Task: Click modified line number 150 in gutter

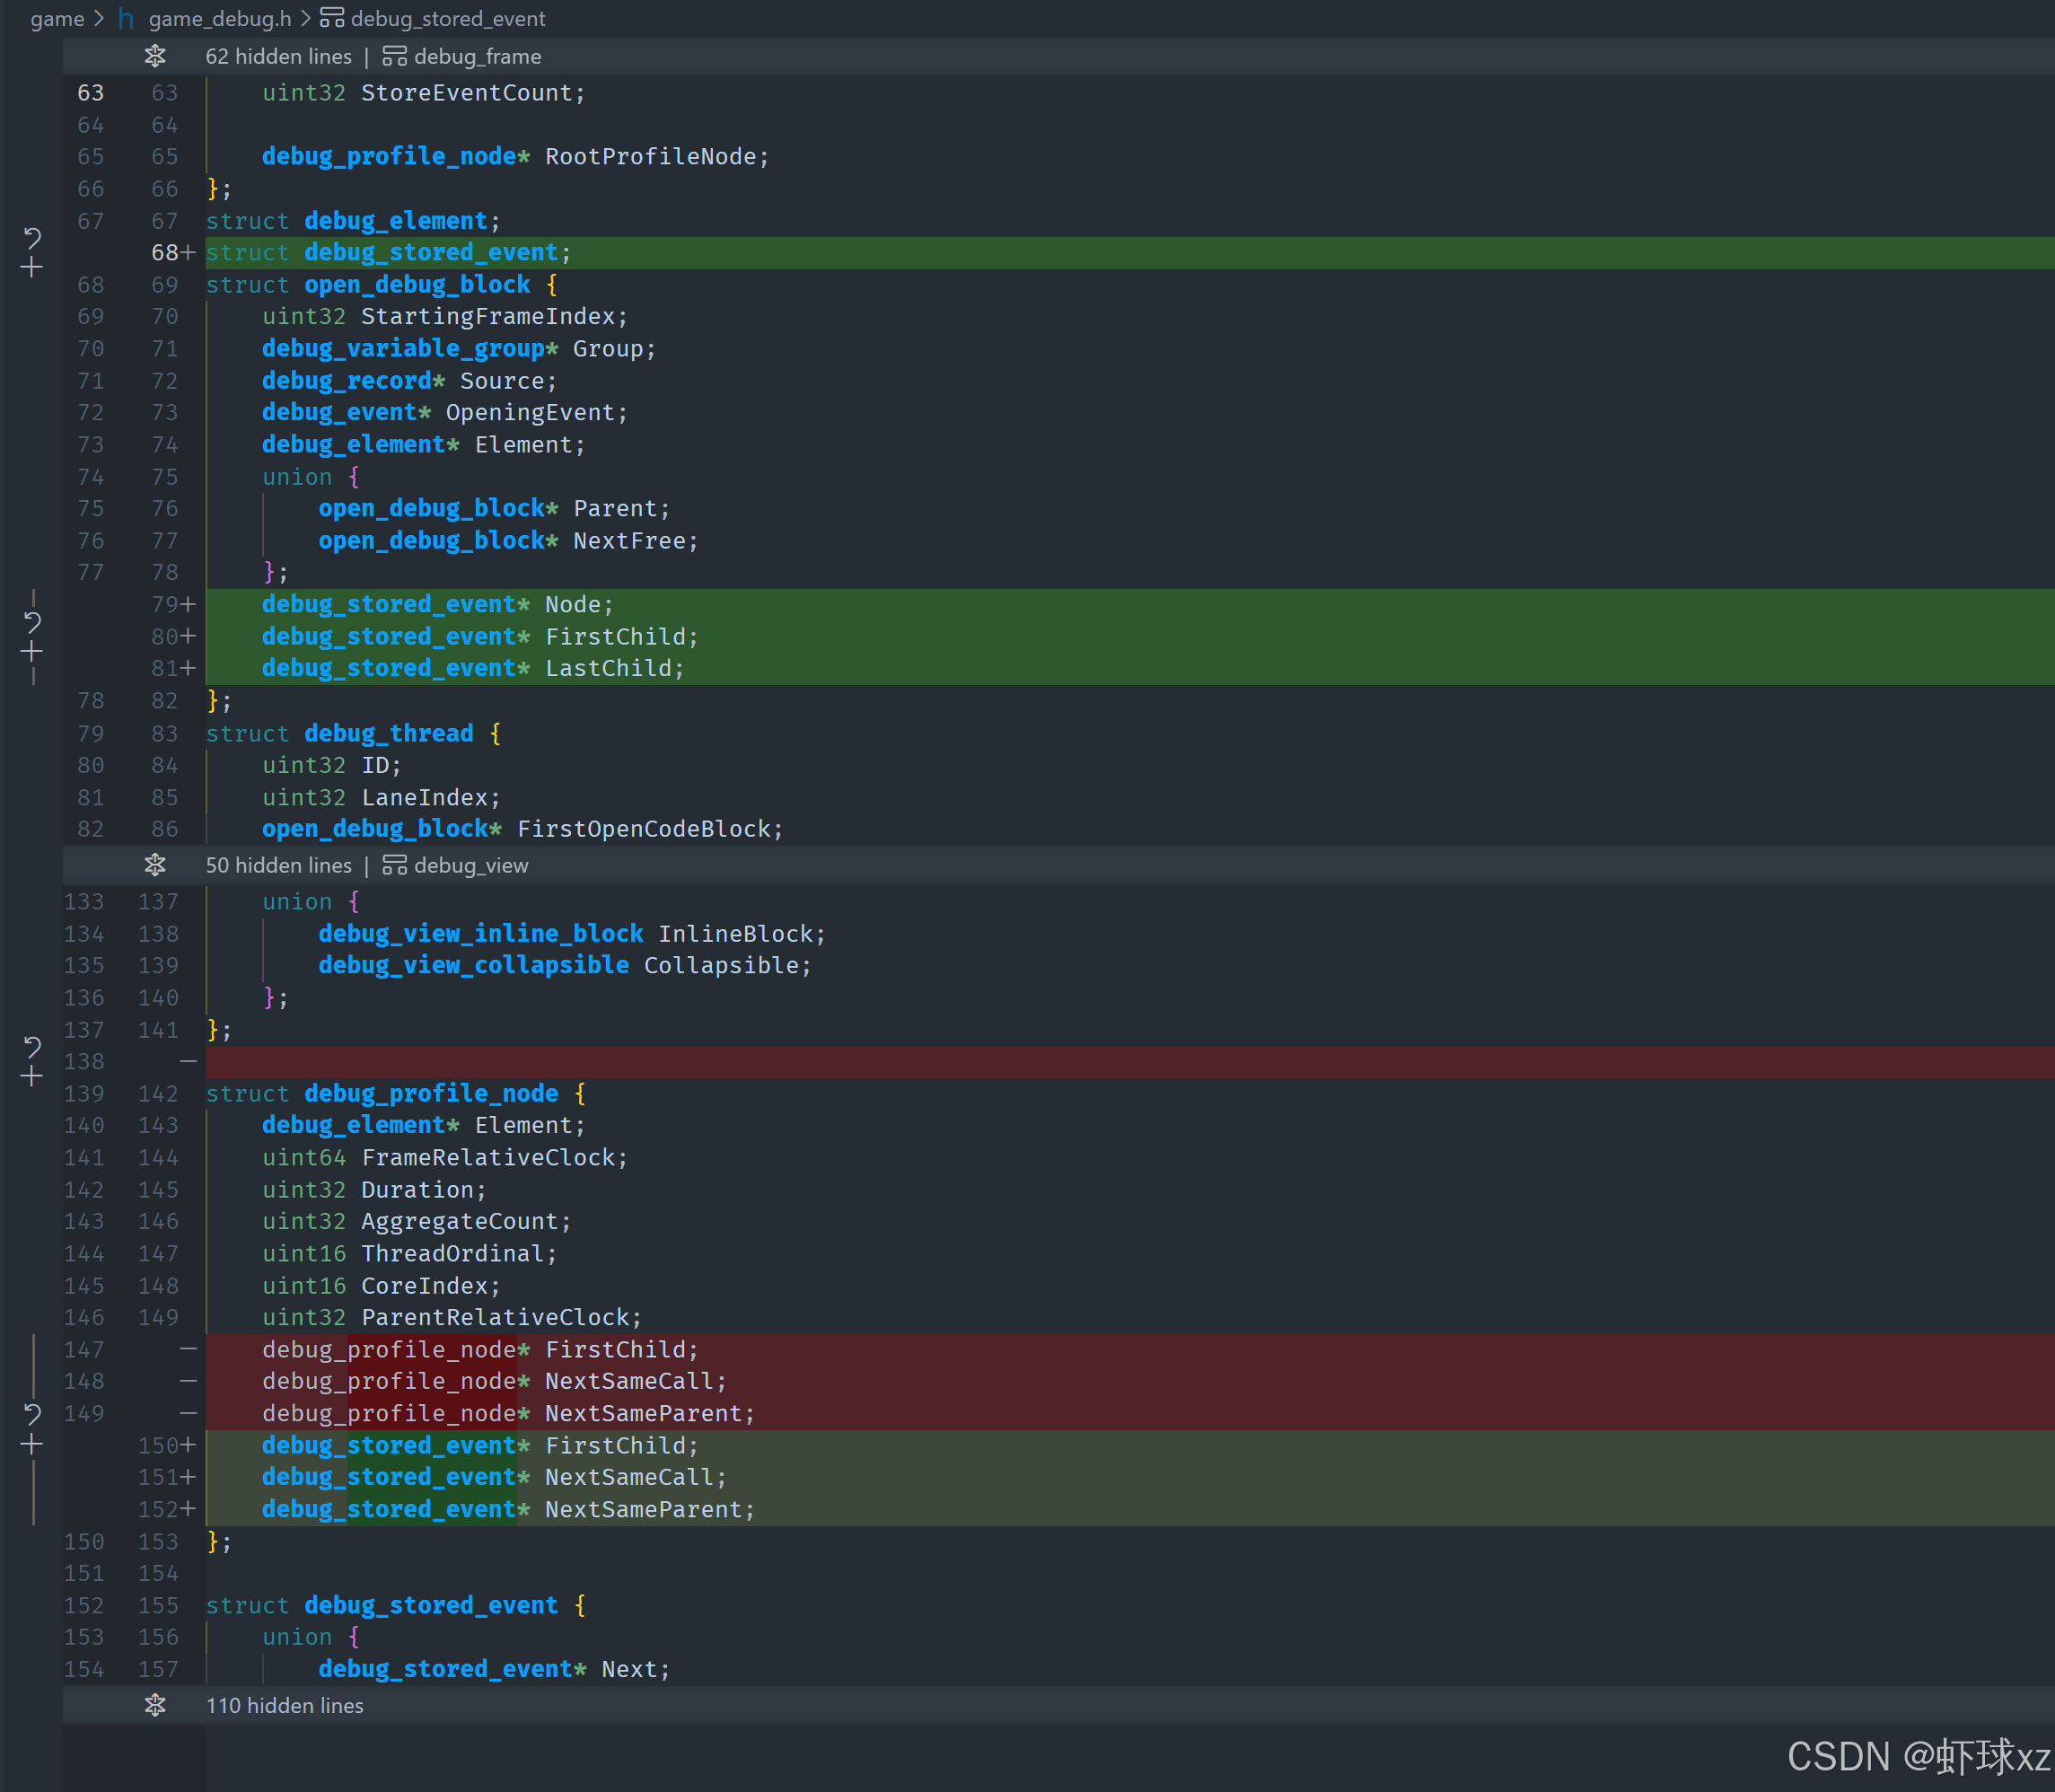Action: click(x=158, y=1445)
